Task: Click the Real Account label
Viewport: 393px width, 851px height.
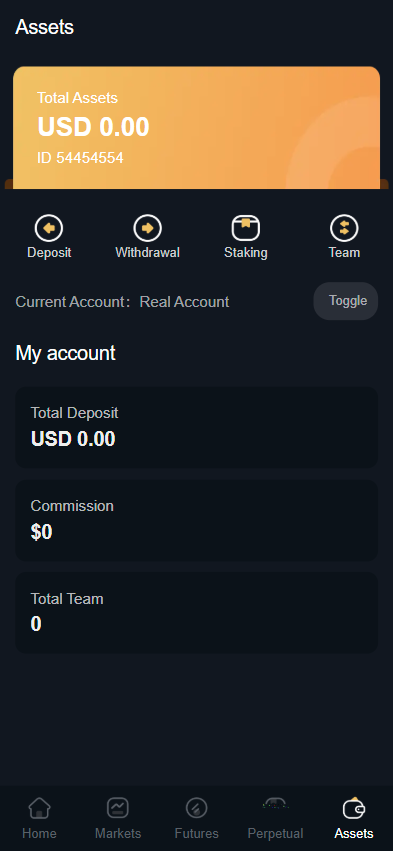Action: click(x=184, y=302)
